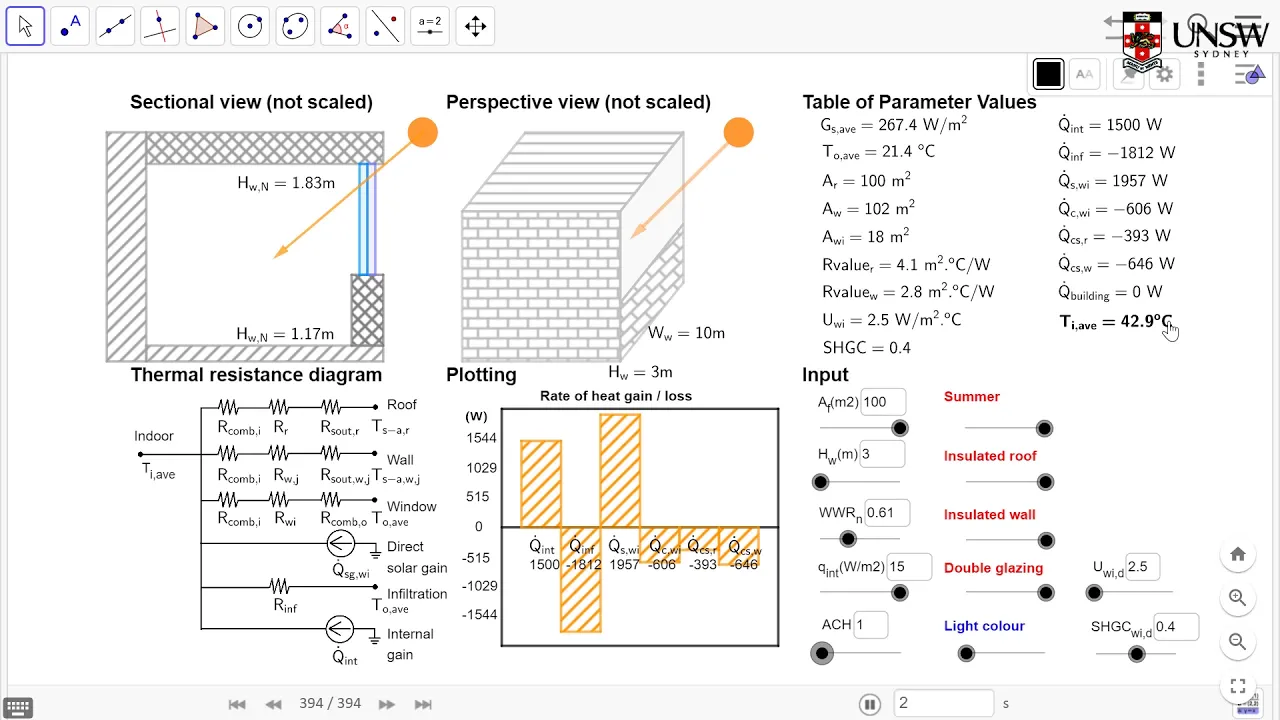Click the Q_inf = −1812 W table value
The width and height of the screenshot is (1280, 720).
coord(1116,153)
